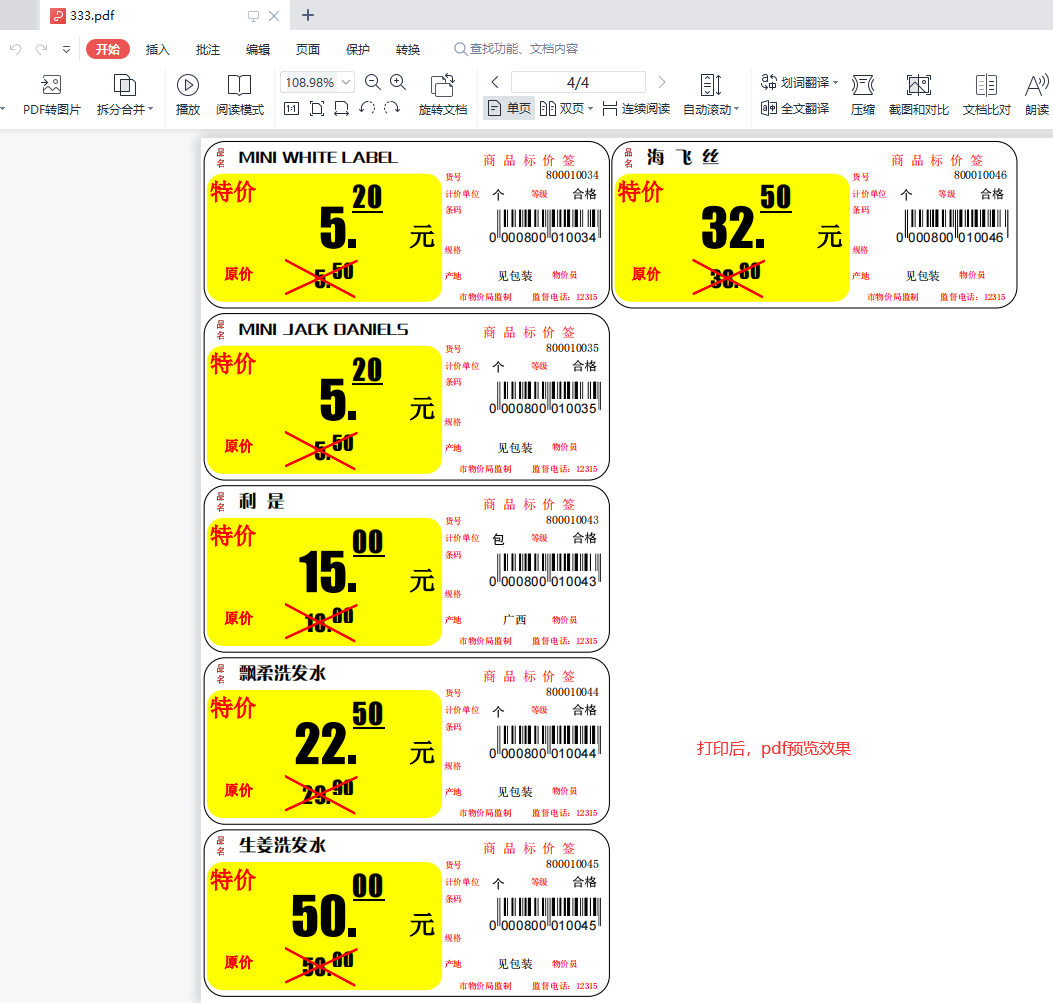Open the 编辑 ribbon tab
1053x1003 pixels.
tap(258, 49)
